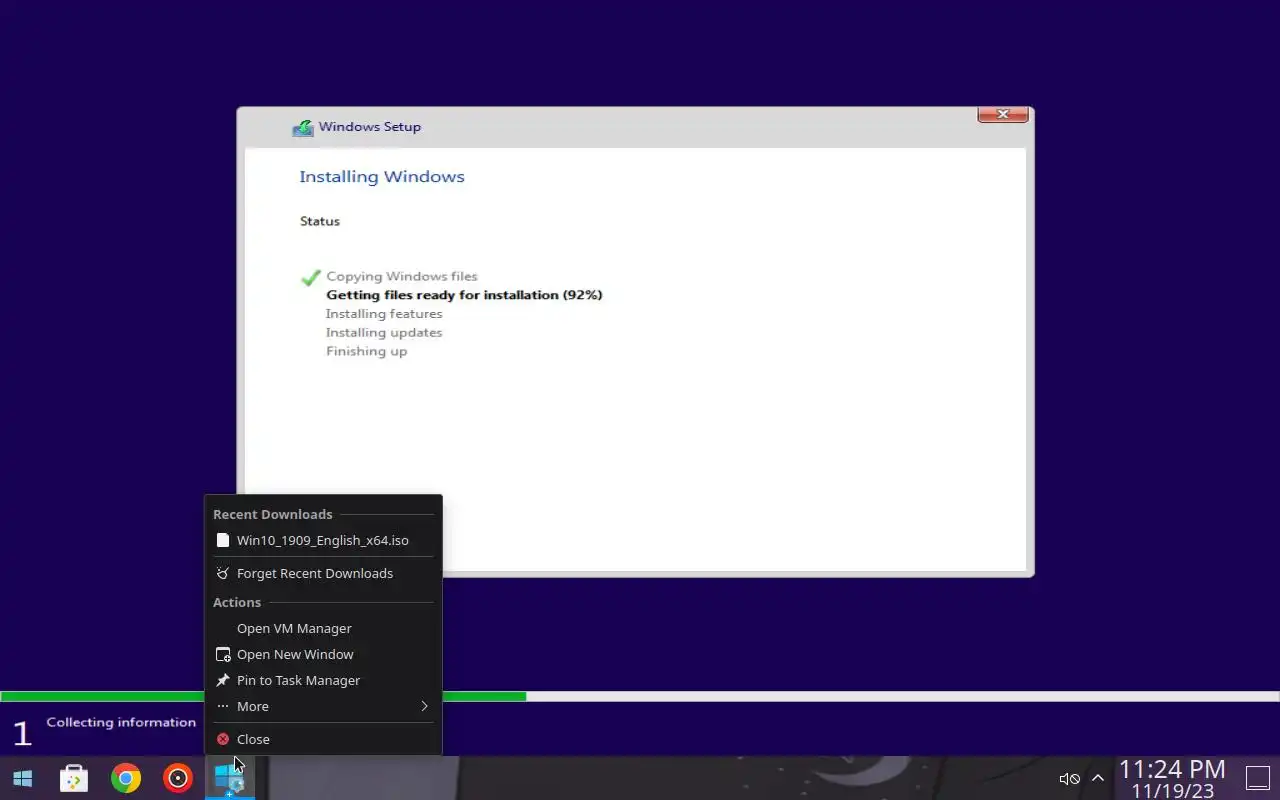This screenshot has height=800, width=1280.
Task: Click Close in the context menu
Action: 323,739
